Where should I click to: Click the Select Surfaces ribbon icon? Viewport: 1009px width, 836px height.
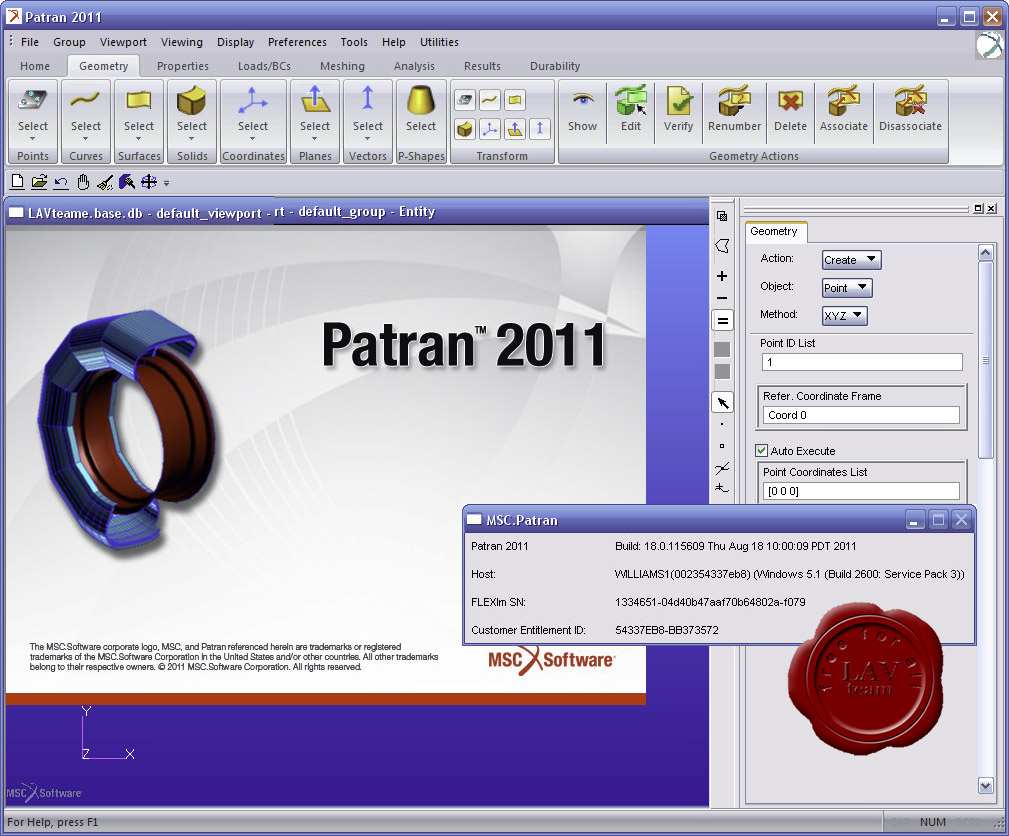(139, 100)
